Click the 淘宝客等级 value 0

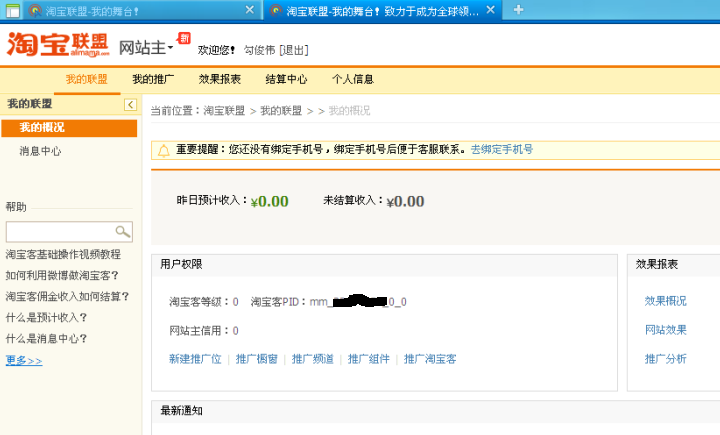tap(236, 302)
